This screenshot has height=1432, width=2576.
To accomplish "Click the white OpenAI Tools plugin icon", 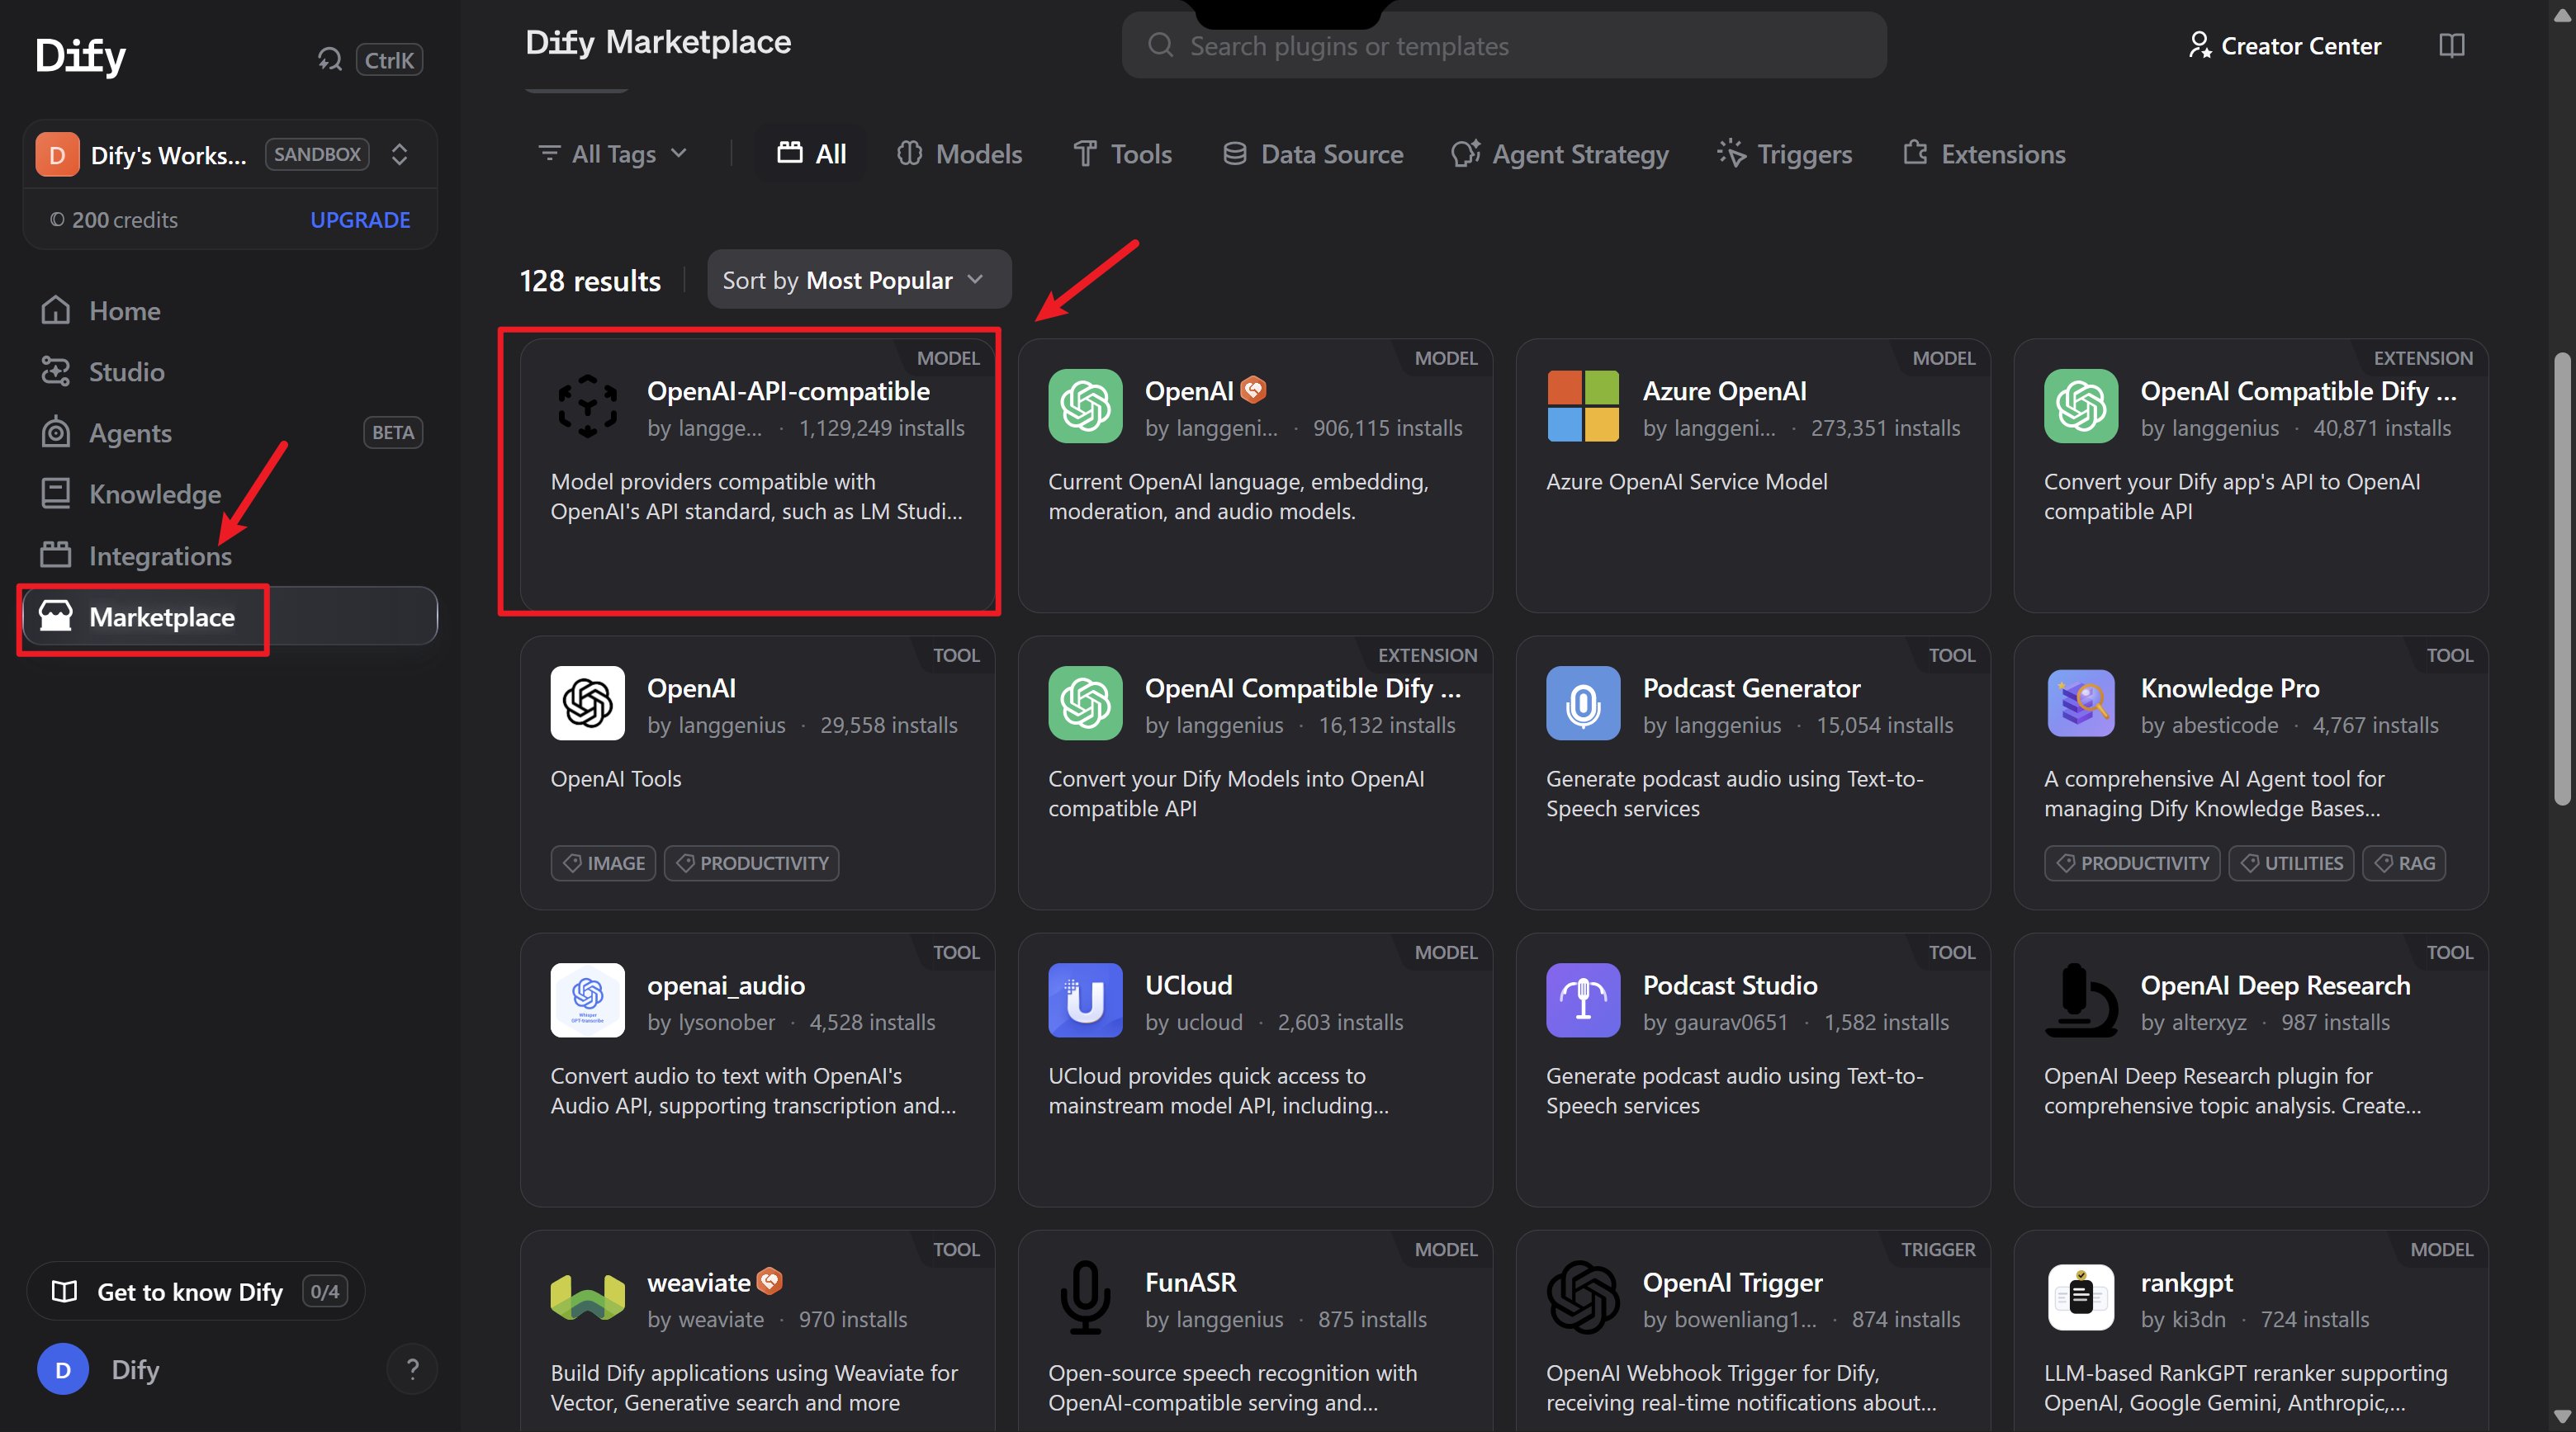I will (x=588, y=703).
